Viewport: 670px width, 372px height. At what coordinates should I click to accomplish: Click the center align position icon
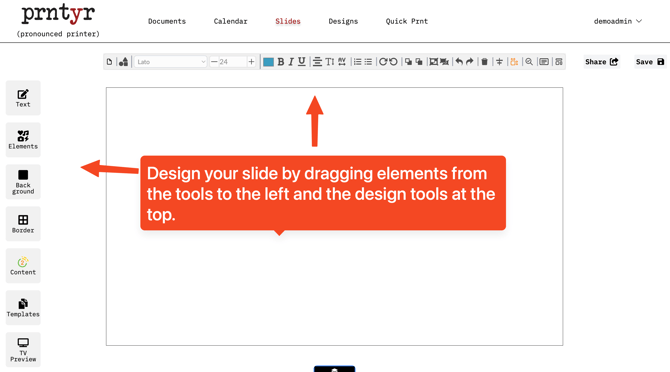tap(499, 62)
